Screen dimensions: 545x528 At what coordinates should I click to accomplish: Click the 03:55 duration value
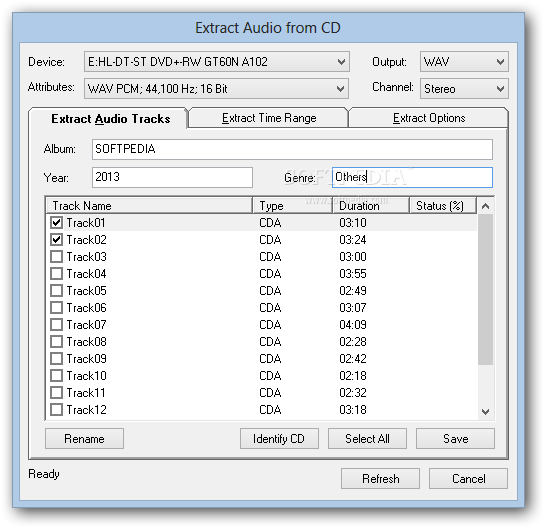tap(353, 274)
